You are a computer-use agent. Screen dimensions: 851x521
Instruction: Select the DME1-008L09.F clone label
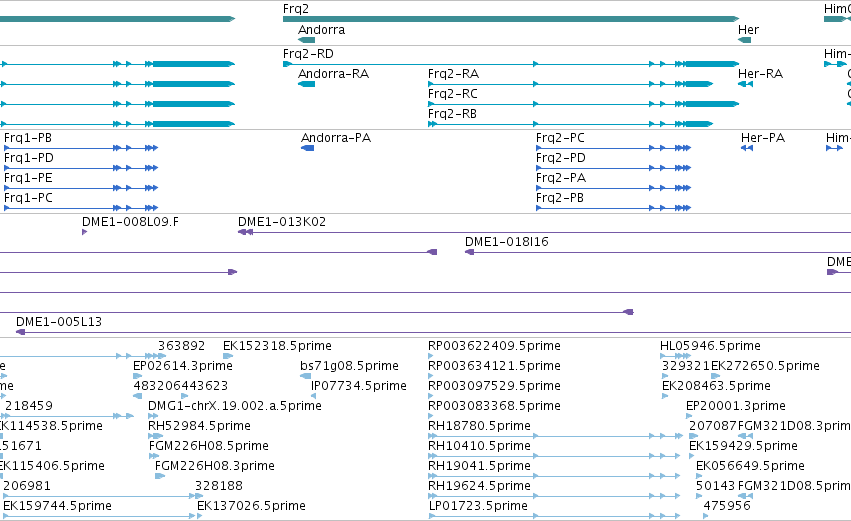[x=130, y=222]
